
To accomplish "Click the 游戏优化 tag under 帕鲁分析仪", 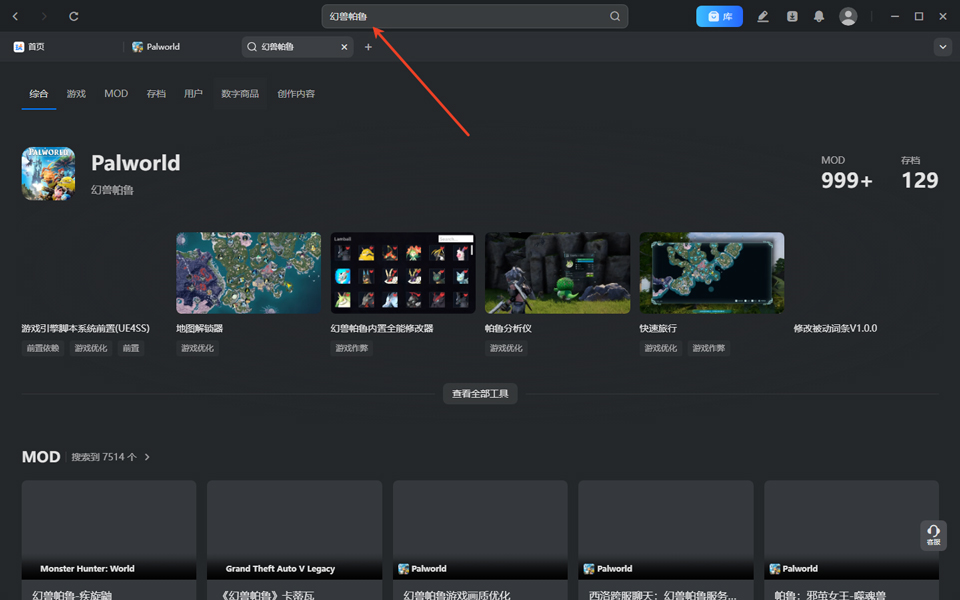I will tap(506, 348).
